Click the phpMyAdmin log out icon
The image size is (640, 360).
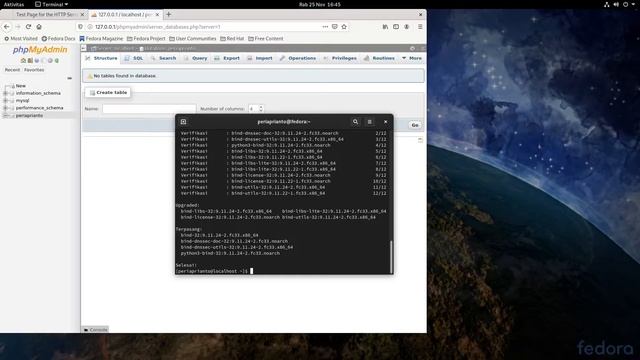[30, 60]
